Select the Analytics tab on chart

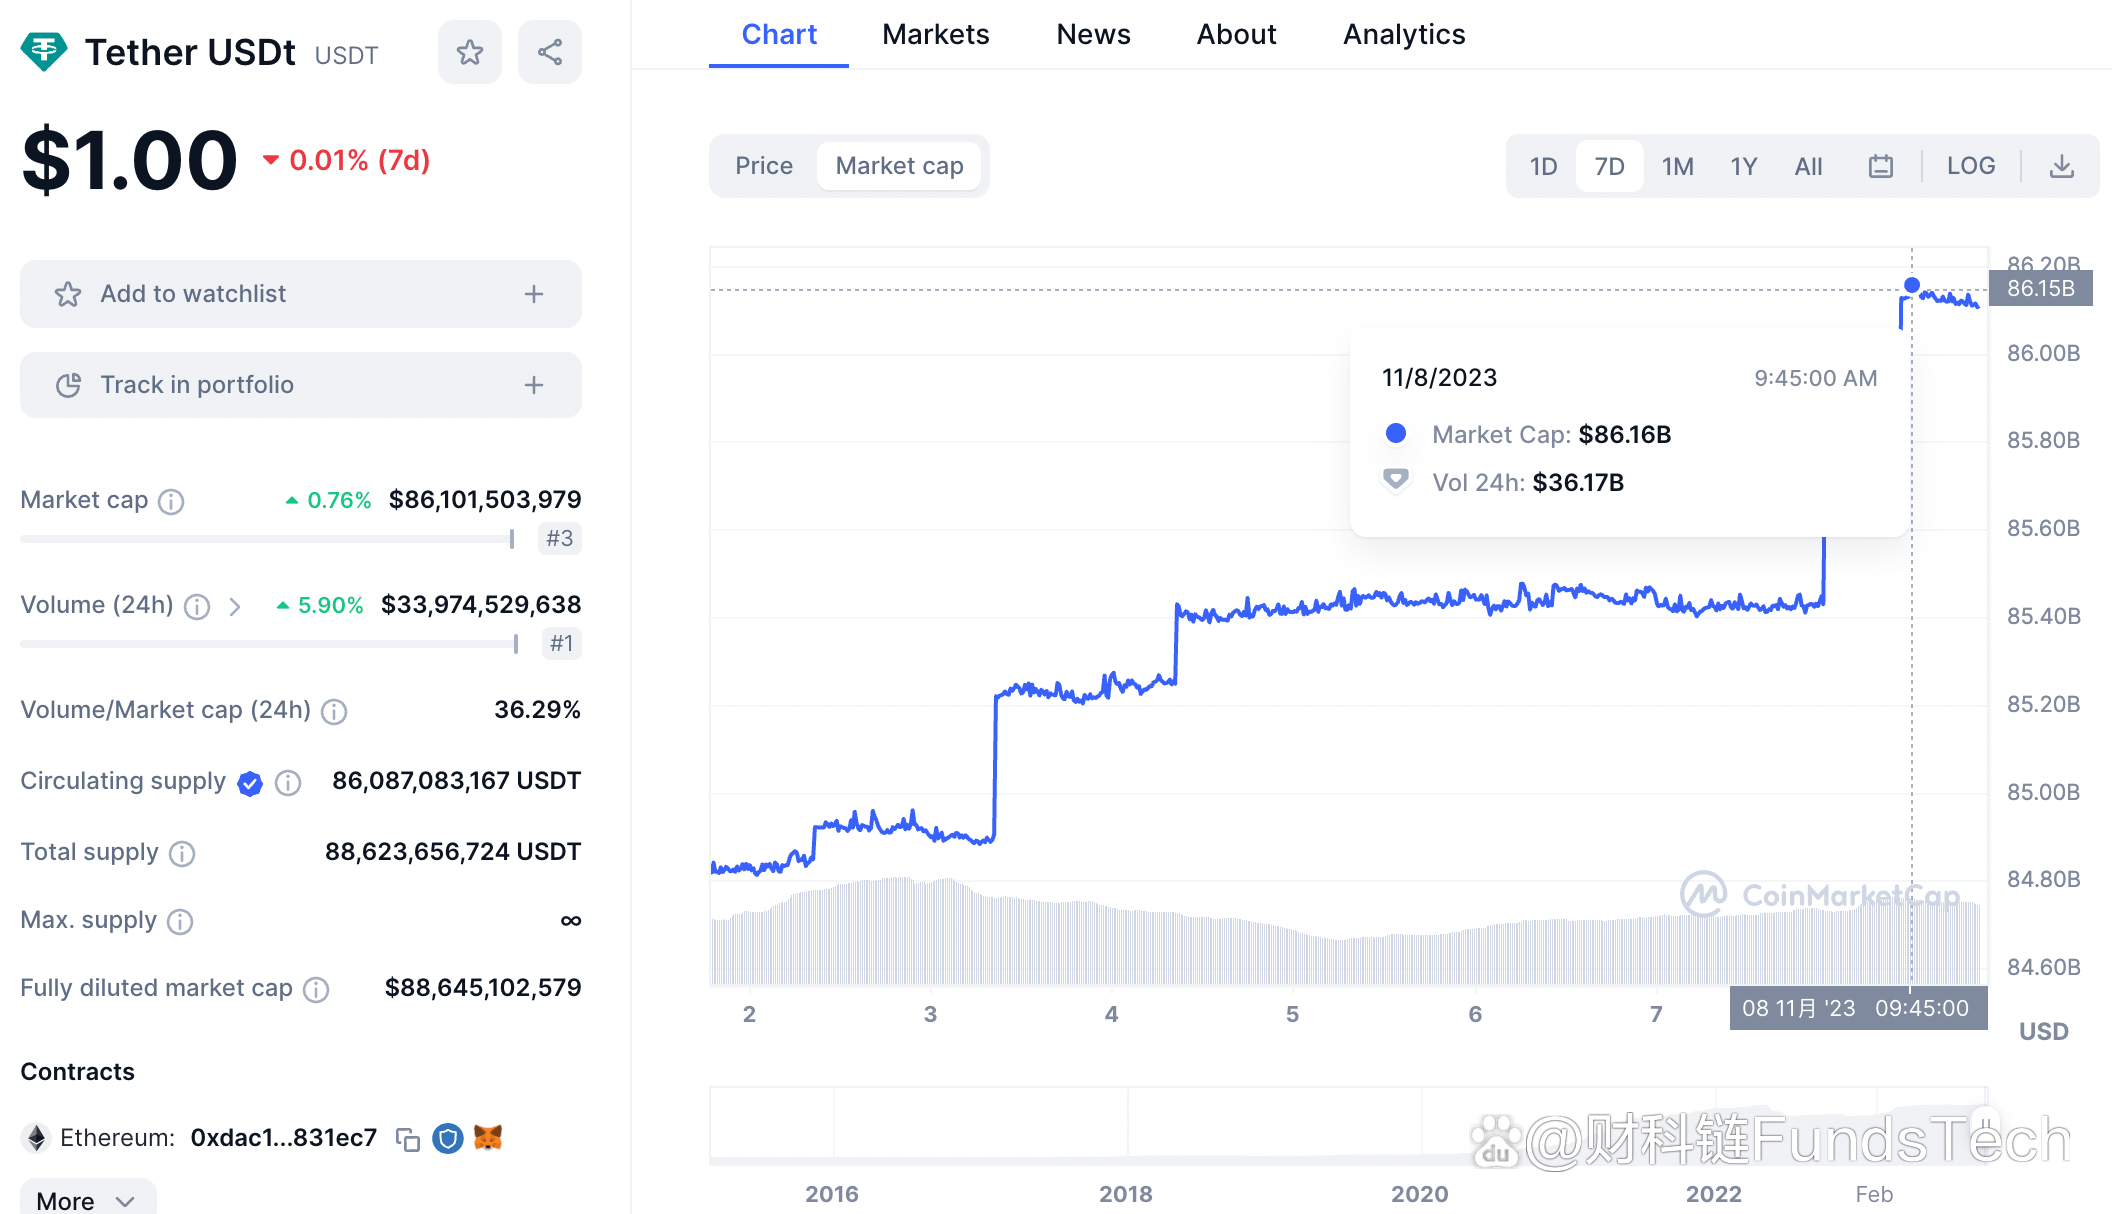click(1401, 32)
